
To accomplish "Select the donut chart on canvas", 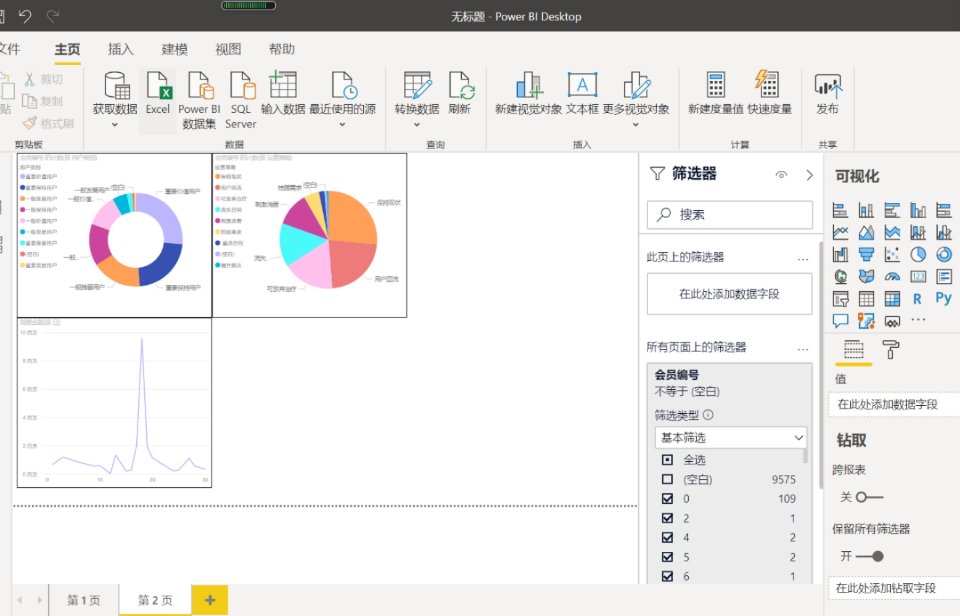I will 114,235.
